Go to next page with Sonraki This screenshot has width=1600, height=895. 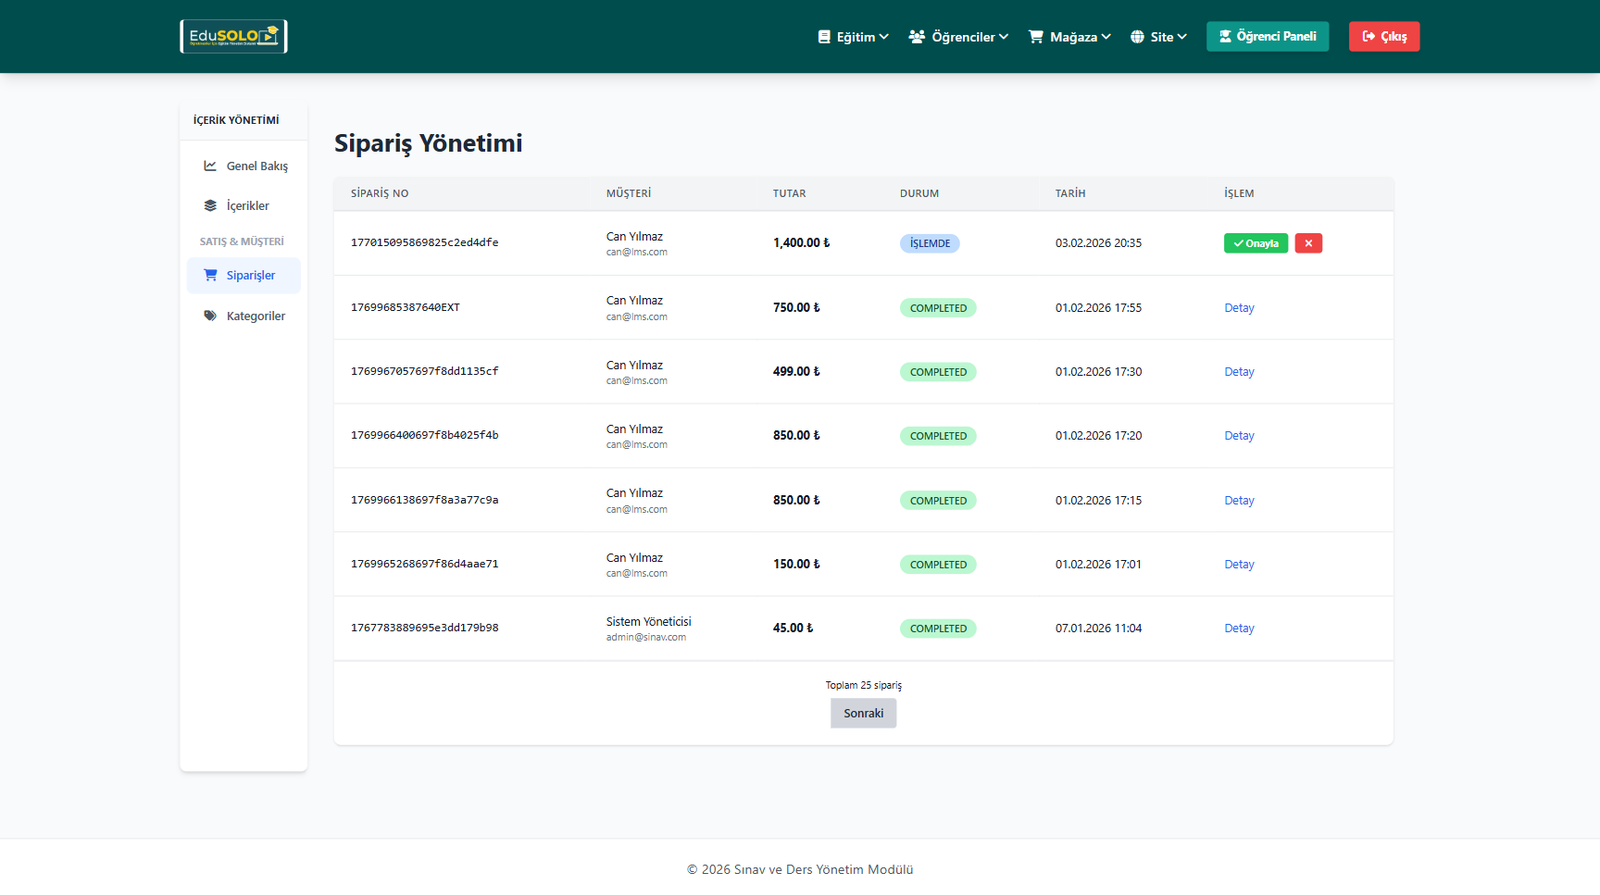click(863, 713)
